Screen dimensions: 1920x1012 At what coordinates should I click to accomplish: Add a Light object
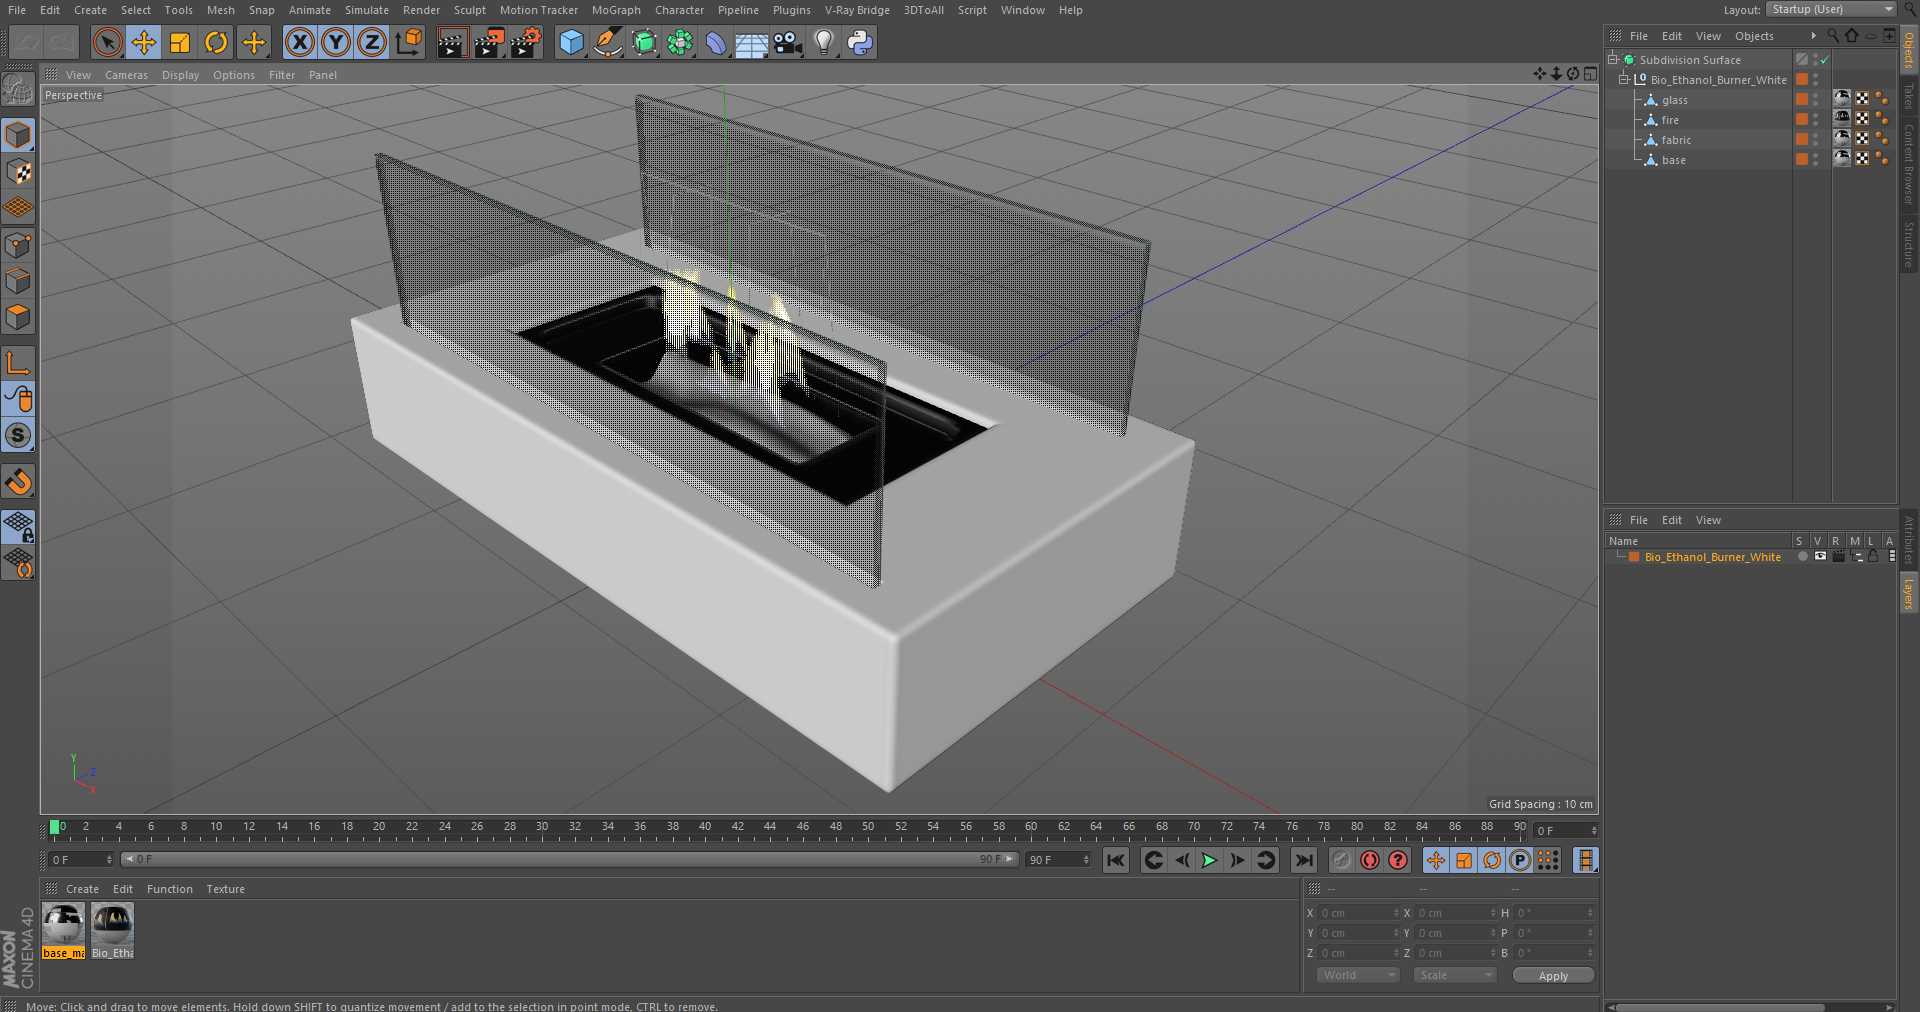[x=824, y=42]
